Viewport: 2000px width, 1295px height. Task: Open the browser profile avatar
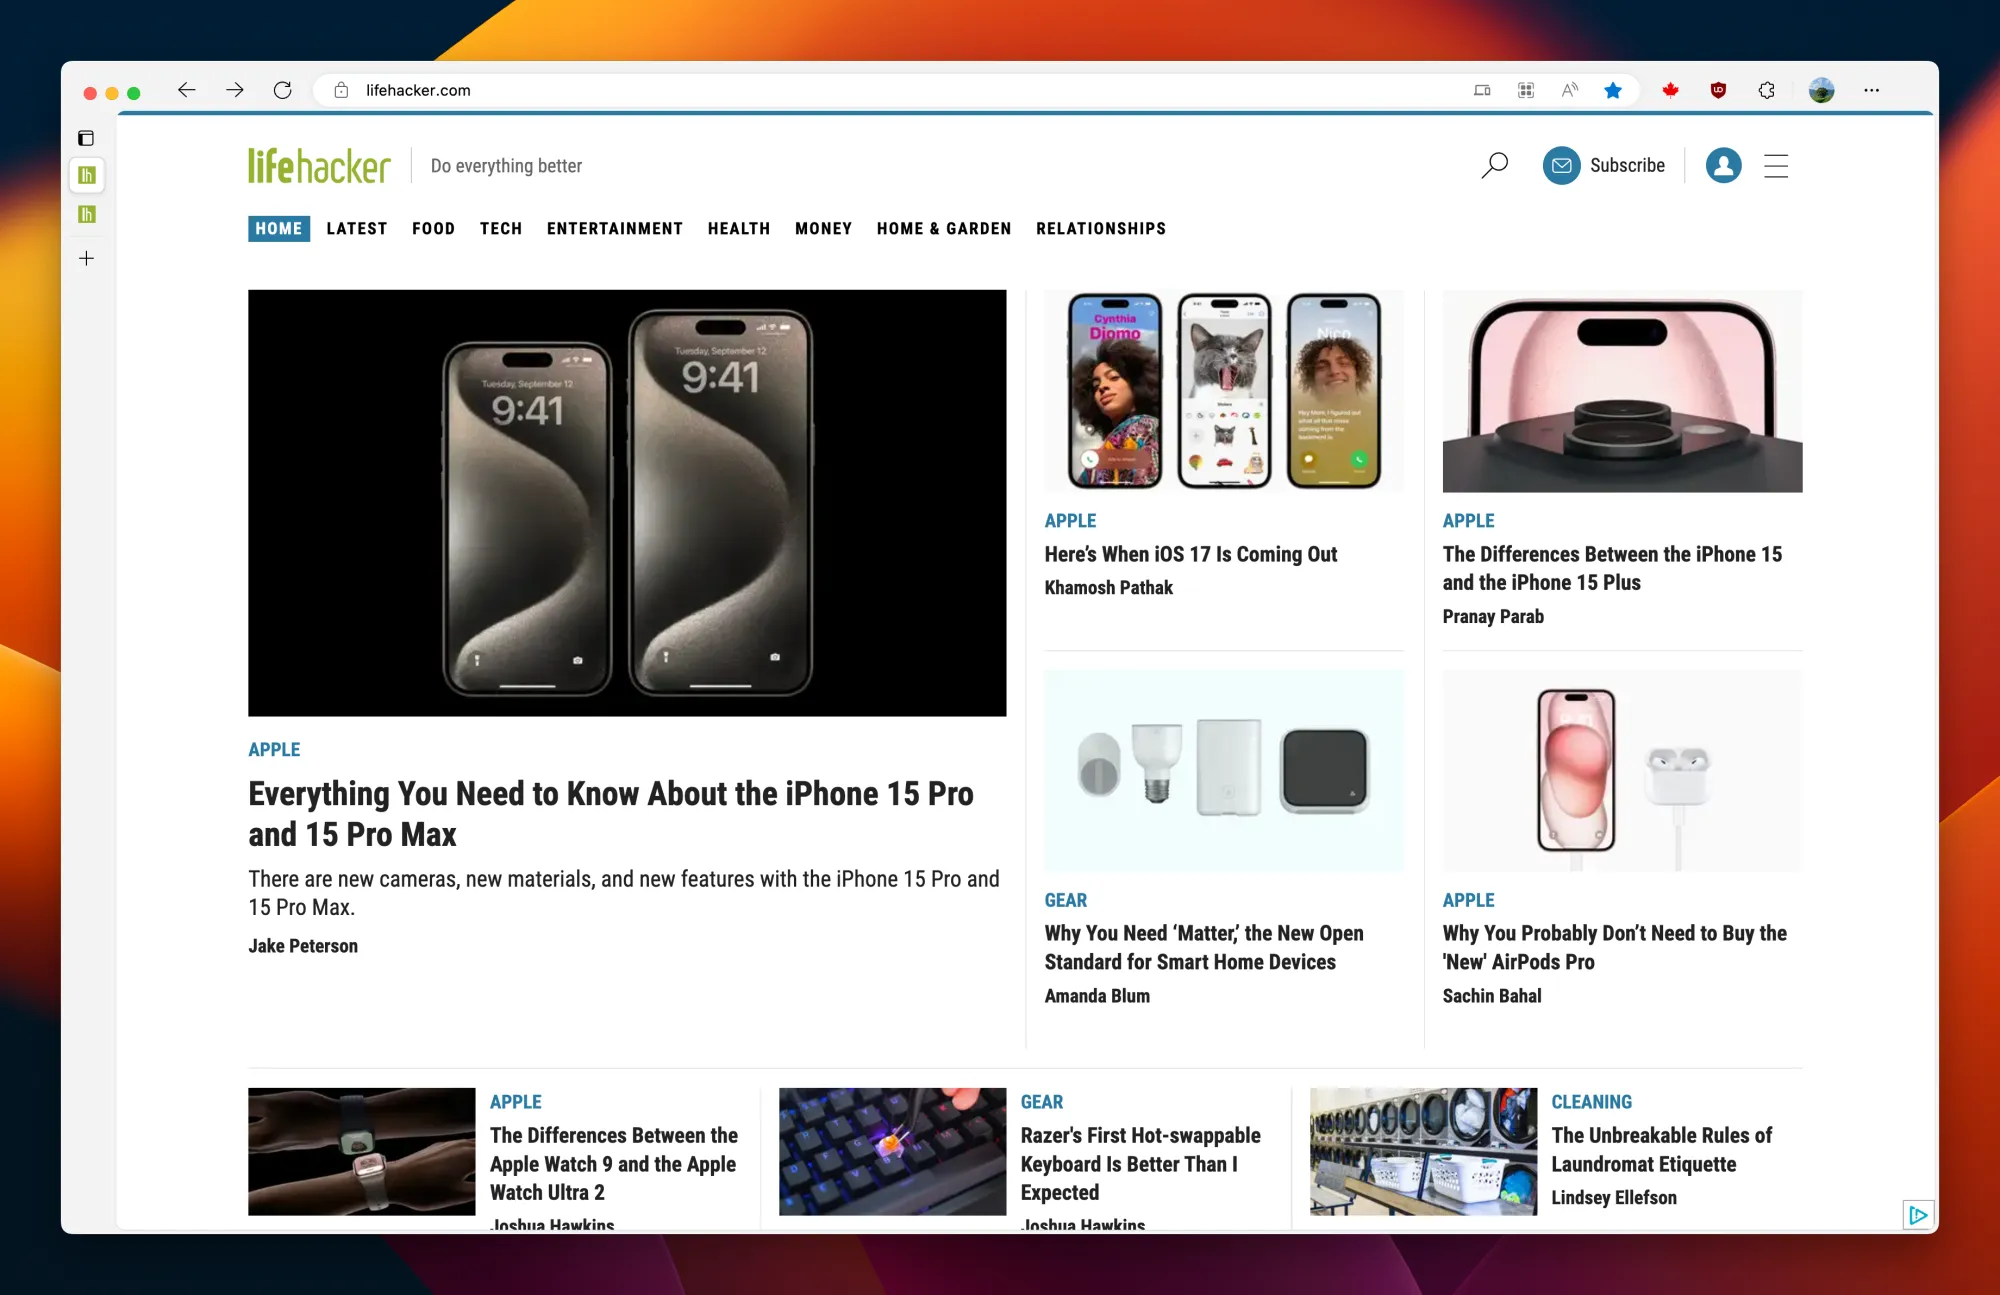[x=1821, y=91]
